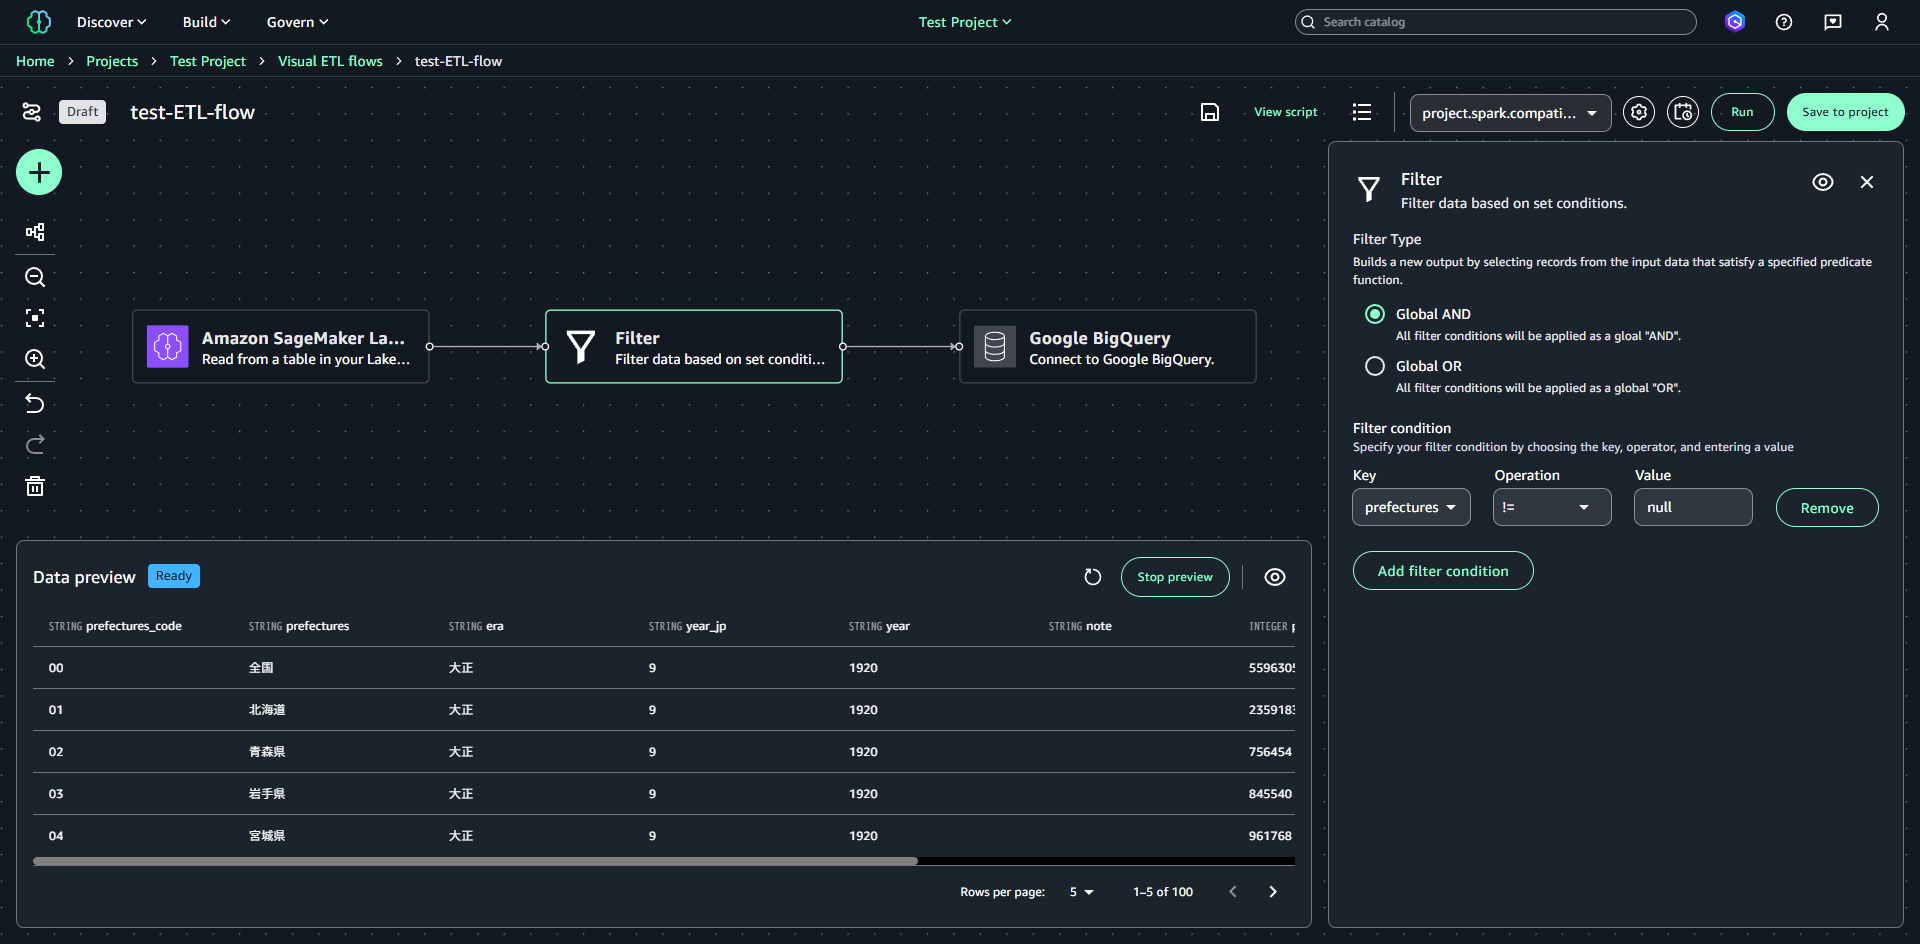Select the Global AND radio button
Screen dimensions: 1920x944
[x=1375, y=314]
